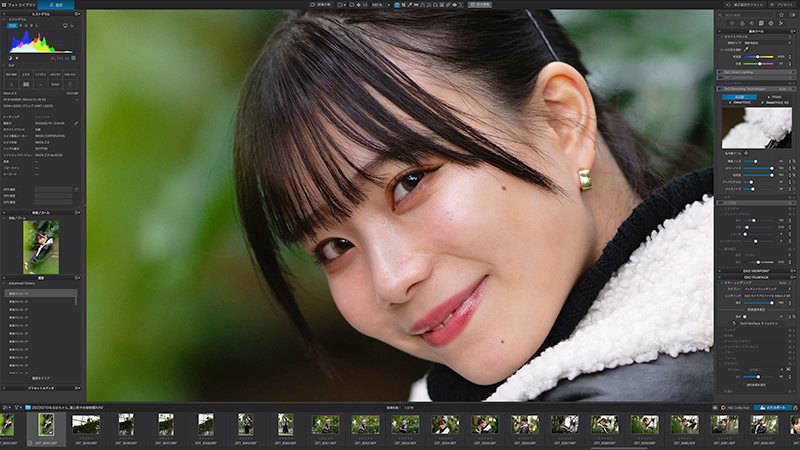
Task: Open the histogram panel menu icon
Action: pos(77,14)
